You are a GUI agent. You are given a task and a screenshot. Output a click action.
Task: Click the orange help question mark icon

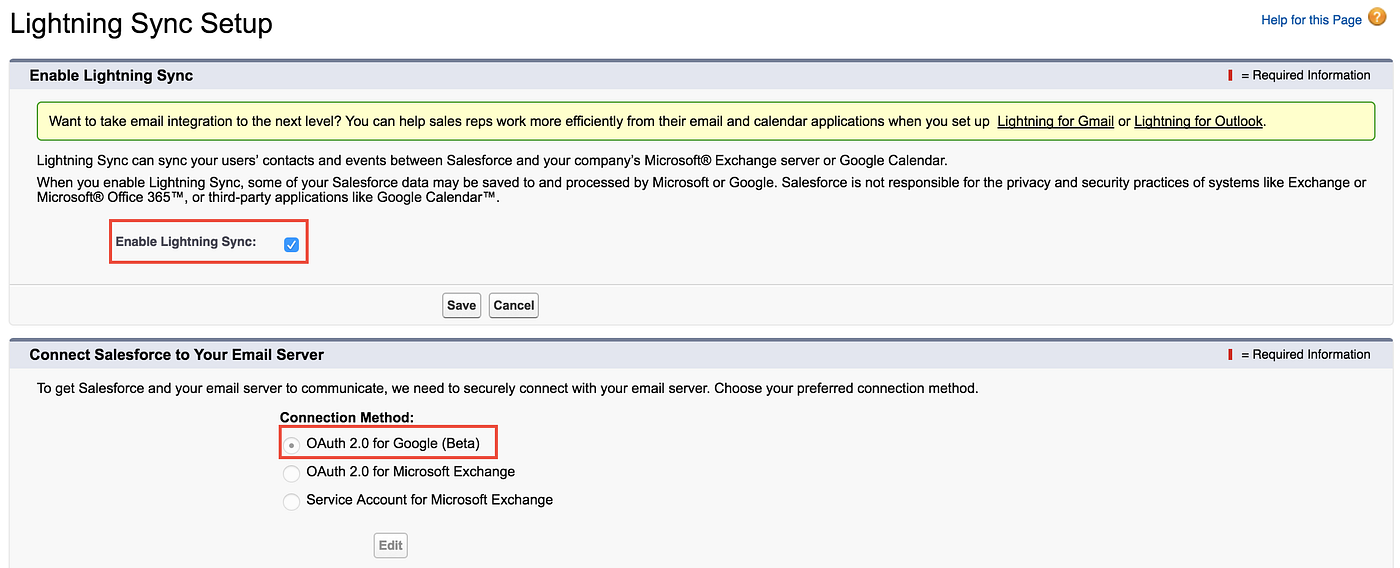click(1377, 19)
